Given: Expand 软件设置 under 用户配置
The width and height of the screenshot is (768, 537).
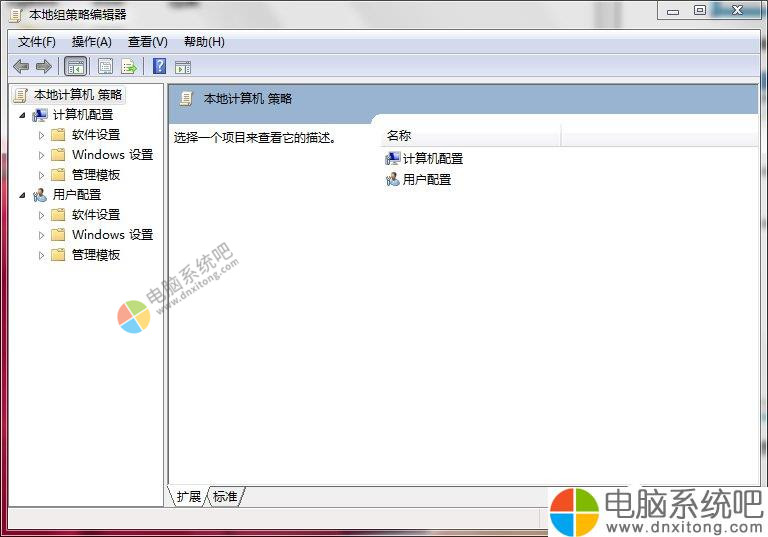Looking at the screenshot, I should point(42,215).
